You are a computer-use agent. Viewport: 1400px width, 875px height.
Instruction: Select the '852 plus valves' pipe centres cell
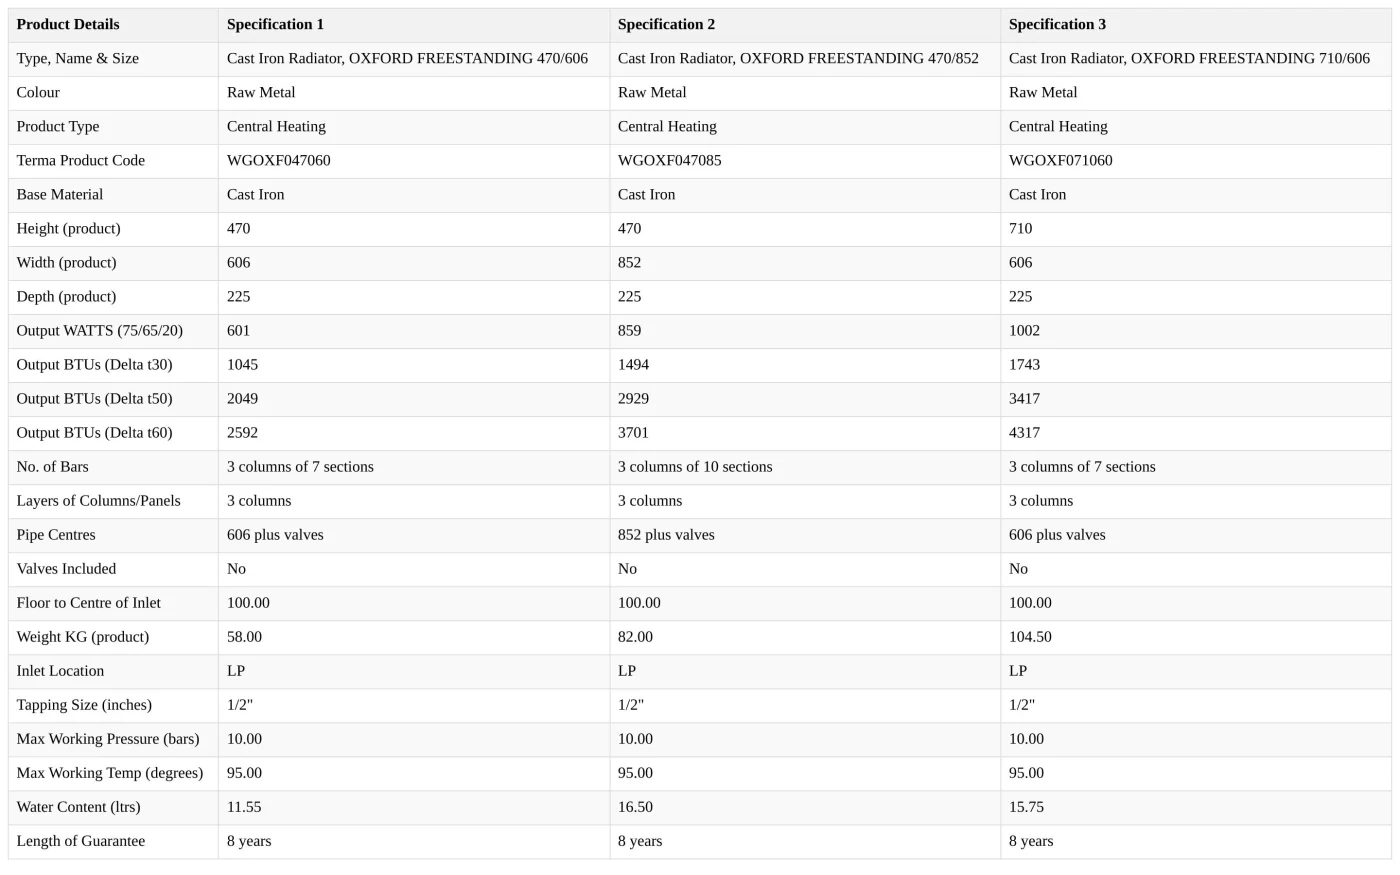[x=805, y=535]
